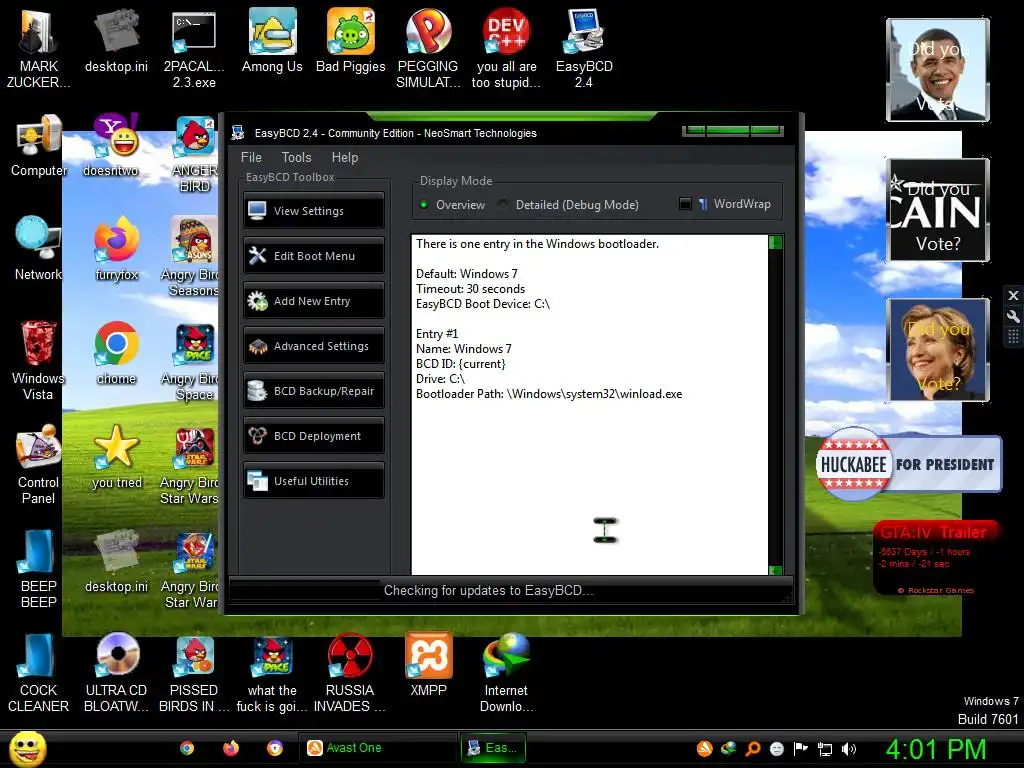
Task: Select the RUSSIA INVADES ... radiation icon
Action: 350,673
